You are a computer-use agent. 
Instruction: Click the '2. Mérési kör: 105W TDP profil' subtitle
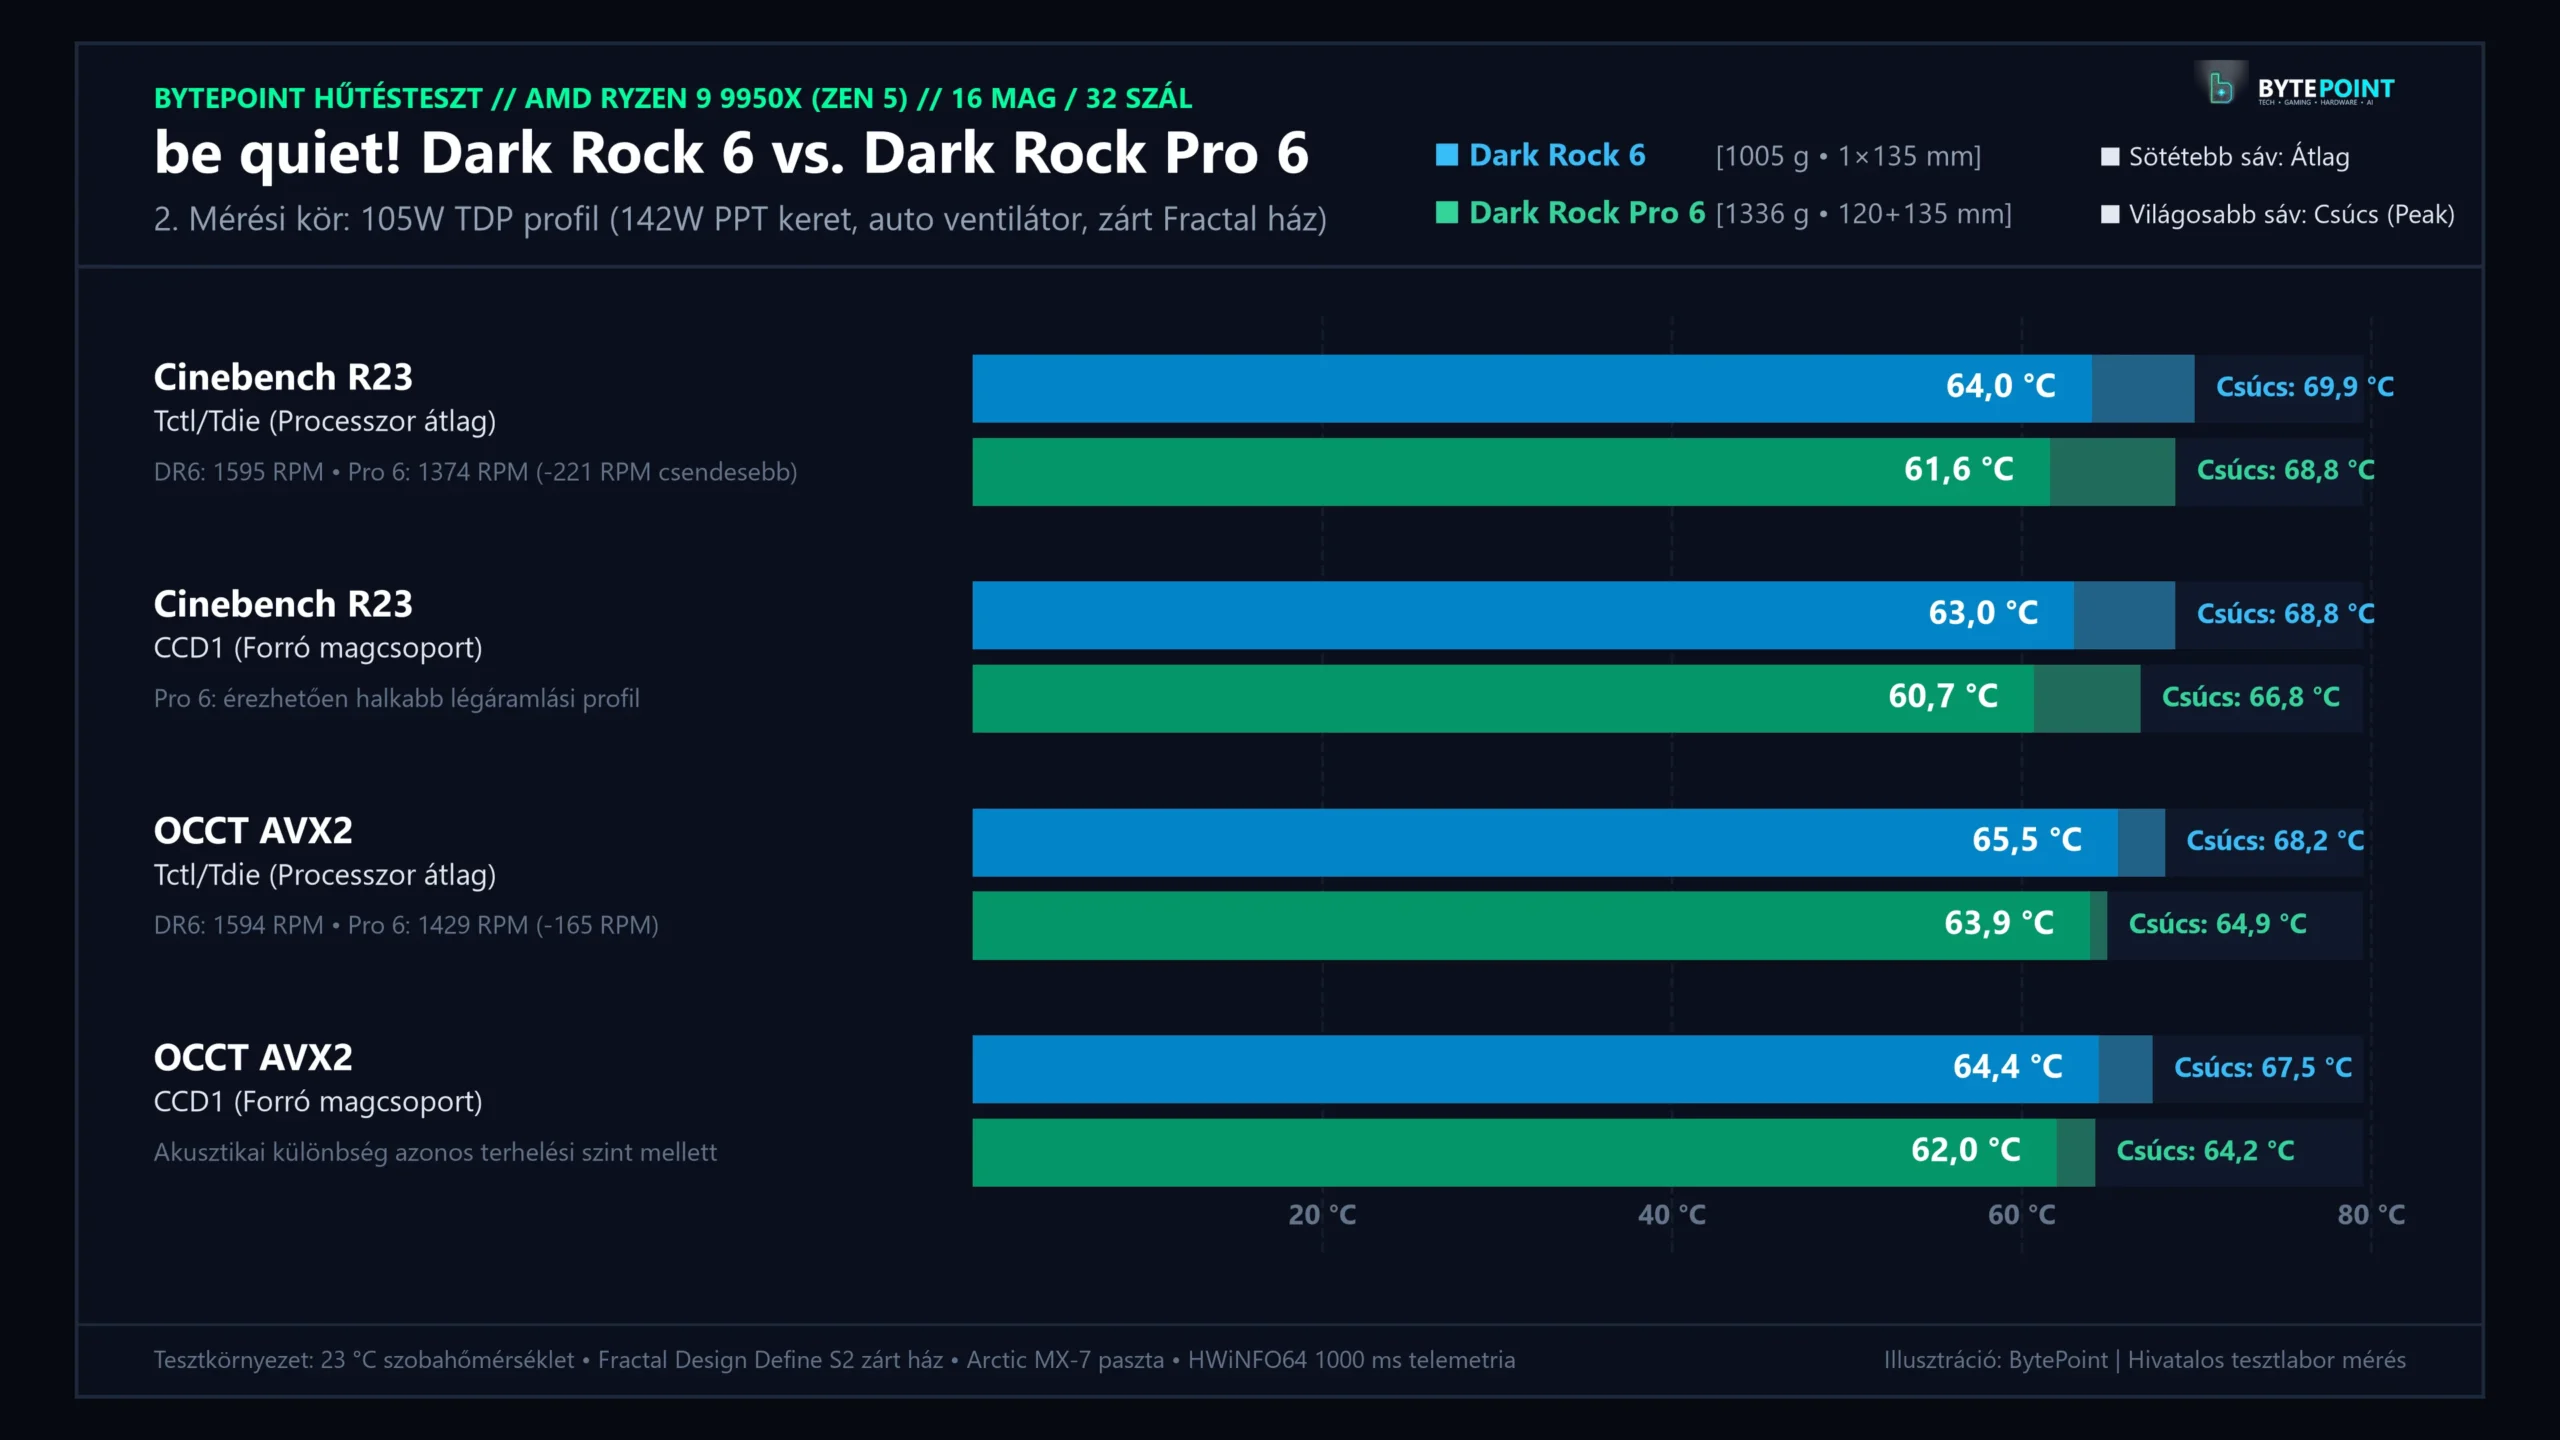pyautogui.click(x=740, y=219)
